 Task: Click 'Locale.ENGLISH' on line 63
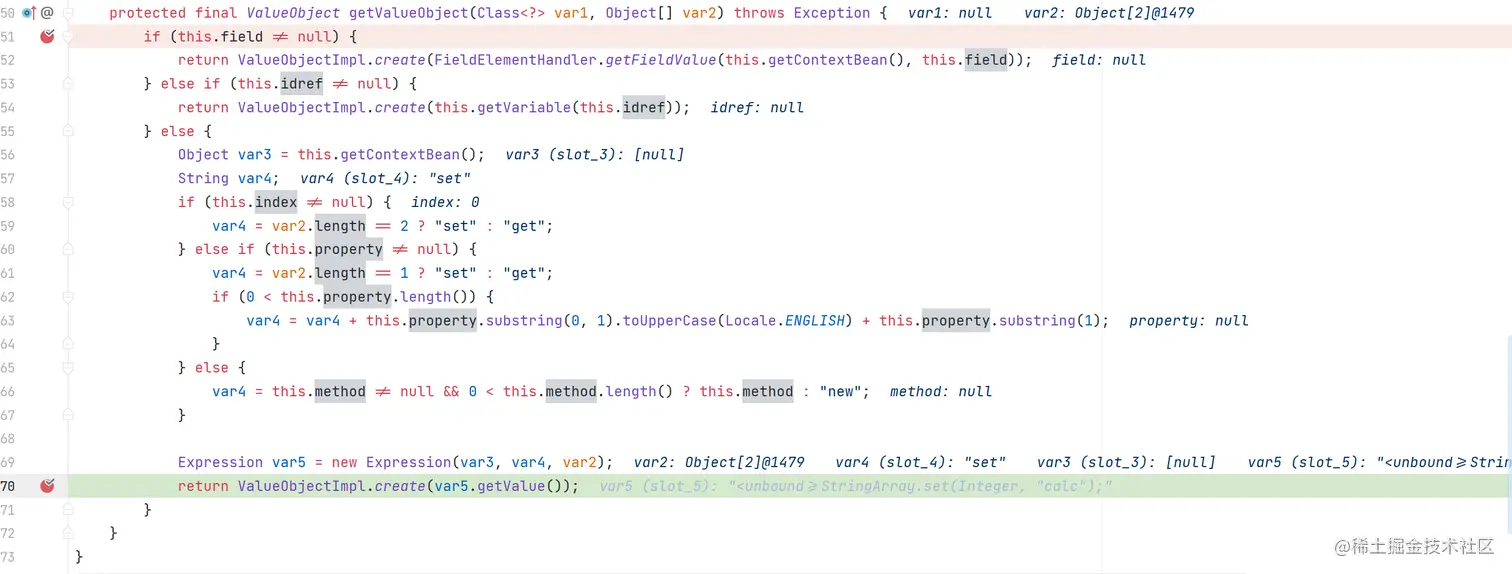(785, 321)
